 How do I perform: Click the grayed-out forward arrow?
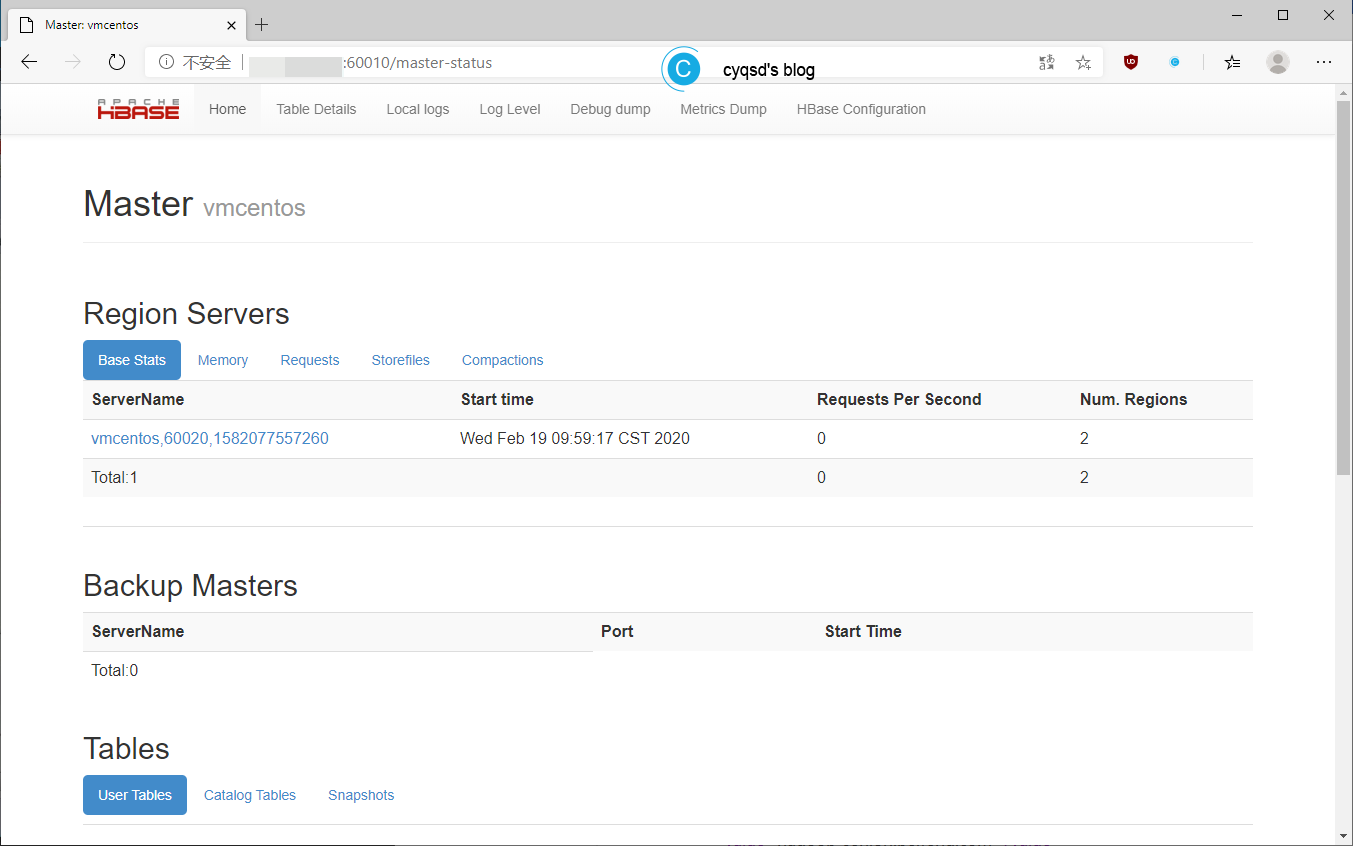pyautogui.click(x=73, y=62)
